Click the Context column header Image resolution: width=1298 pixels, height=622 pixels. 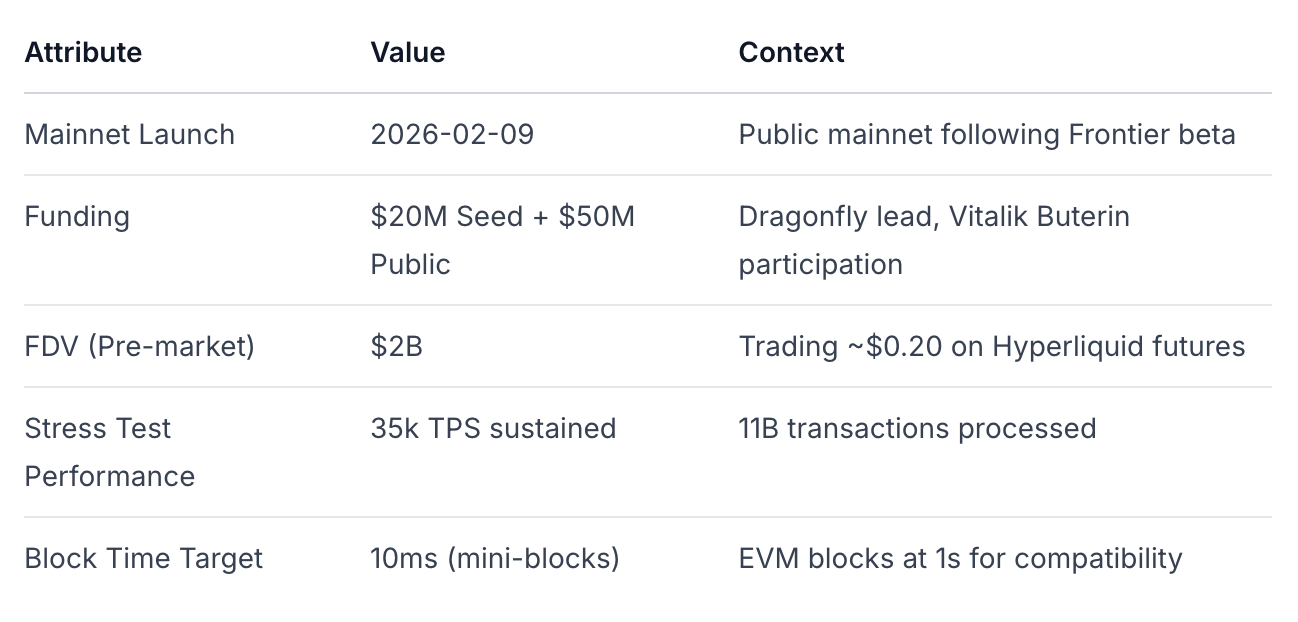[792, 52]
